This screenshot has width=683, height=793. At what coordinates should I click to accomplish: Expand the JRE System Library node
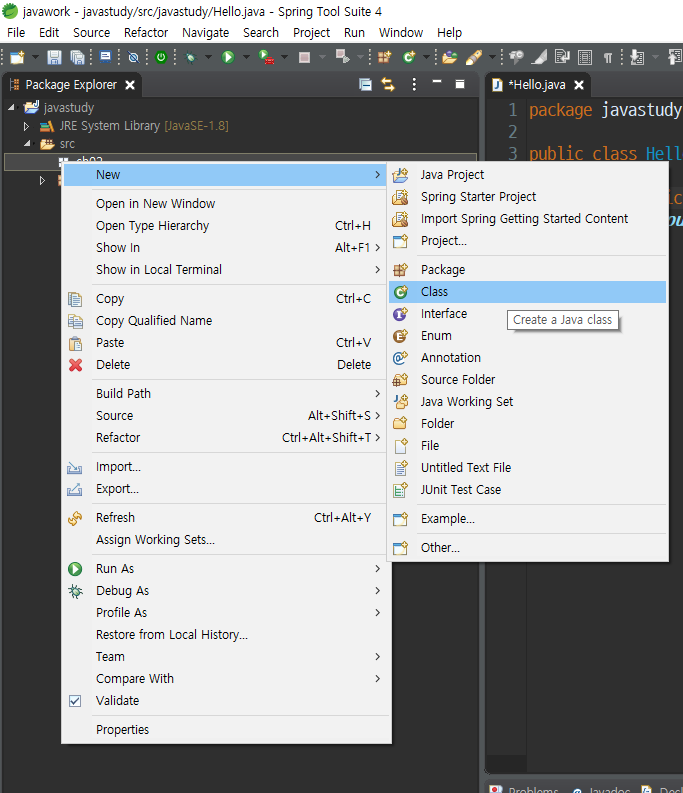tap(26, 126)
